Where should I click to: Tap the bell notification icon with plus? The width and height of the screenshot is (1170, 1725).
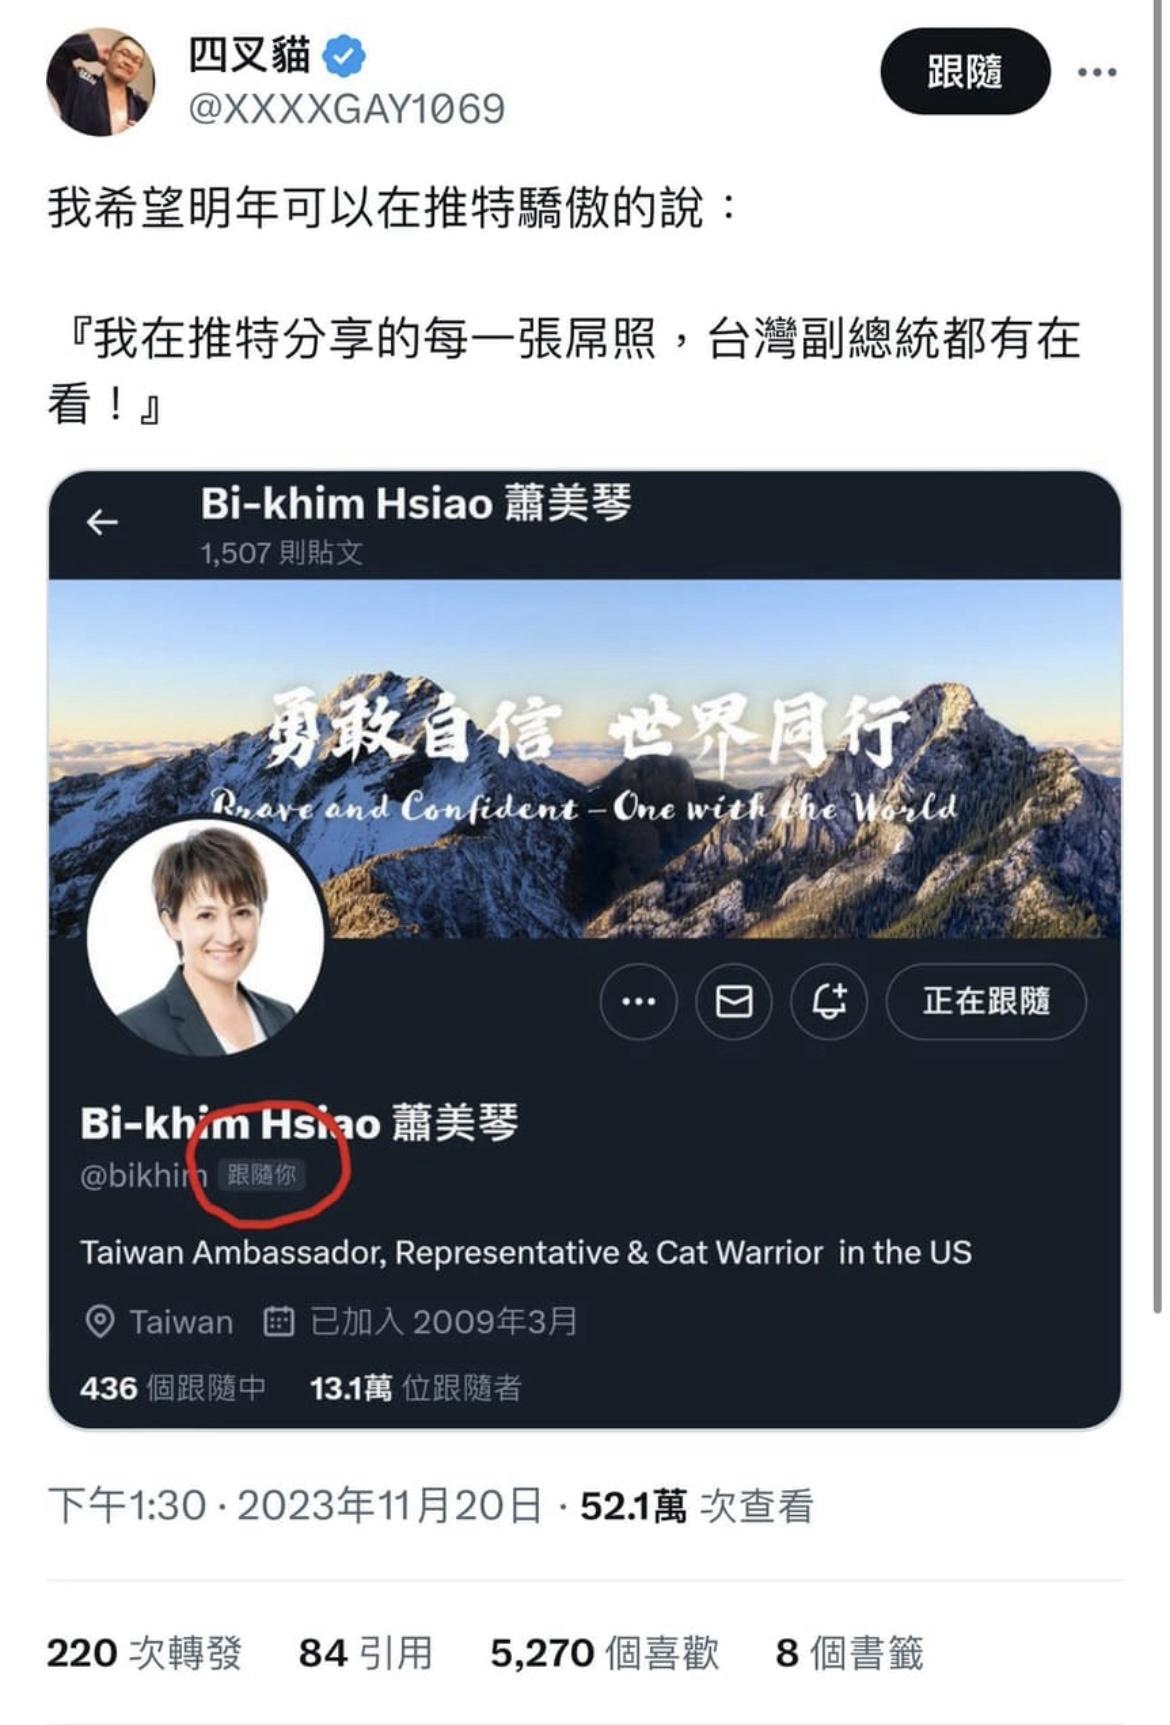tap(829, 1000)
